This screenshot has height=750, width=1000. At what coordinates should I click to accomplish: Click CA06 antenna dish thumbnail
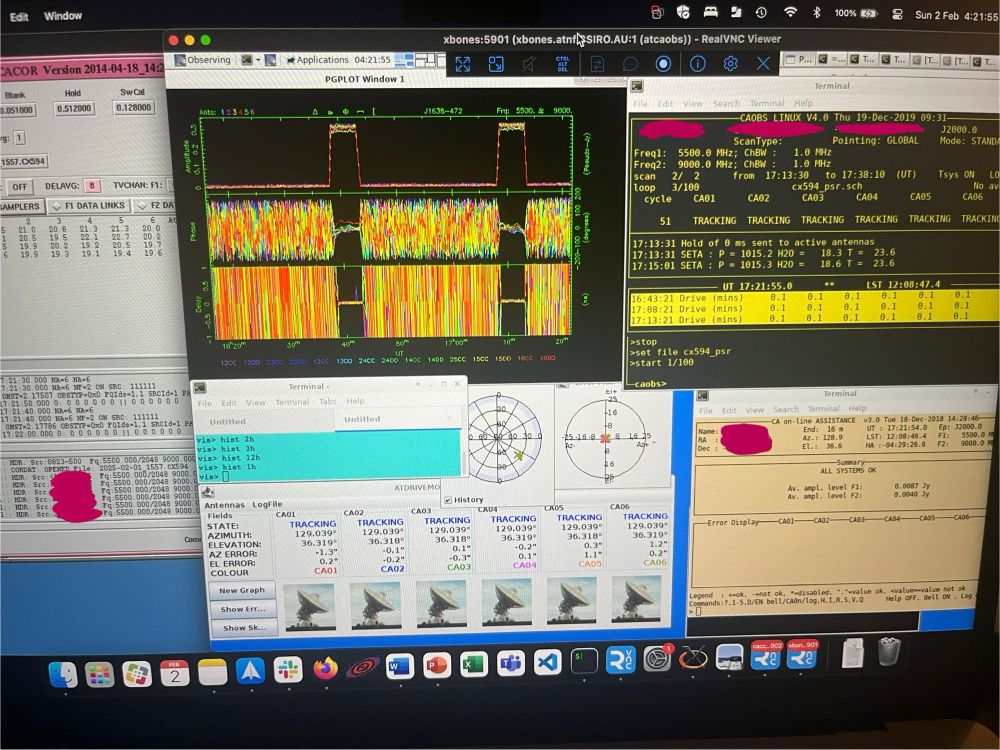(636, 599)
